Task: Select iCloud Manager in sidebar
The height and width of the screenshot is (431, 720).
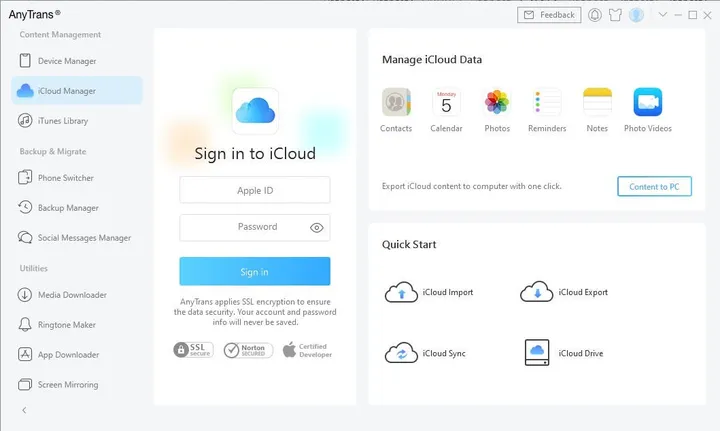Action: tap(77, 90)
